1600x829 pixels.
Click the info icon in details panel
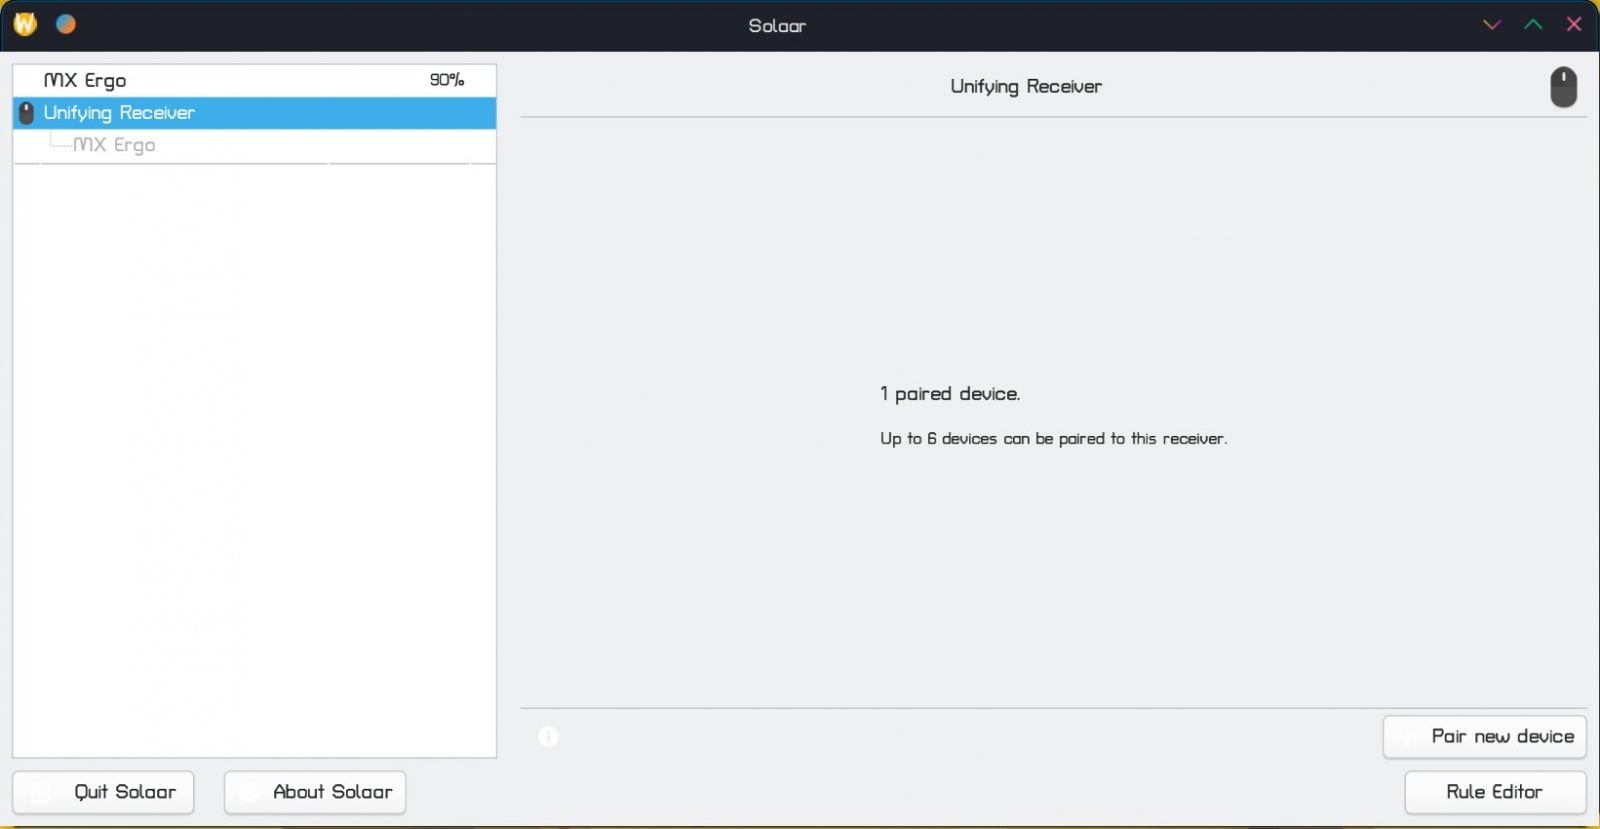548,737
